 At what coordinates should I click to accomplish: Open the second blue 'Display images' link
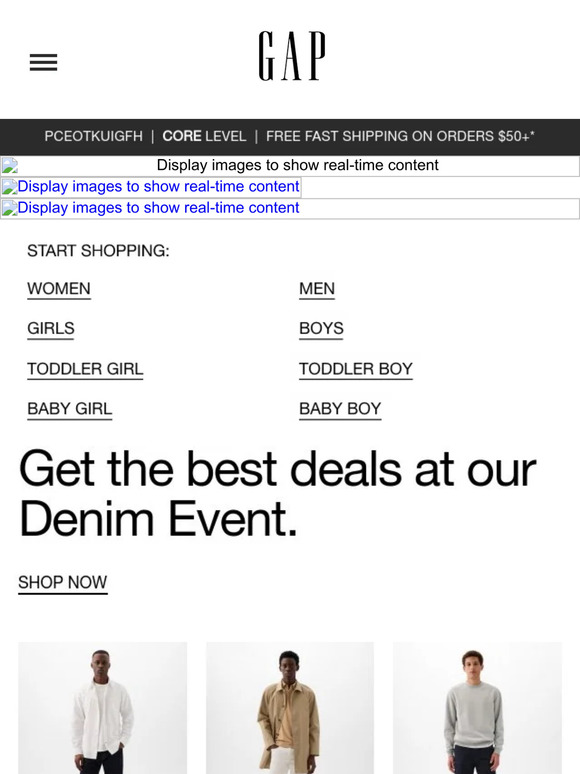pos(151,187)
